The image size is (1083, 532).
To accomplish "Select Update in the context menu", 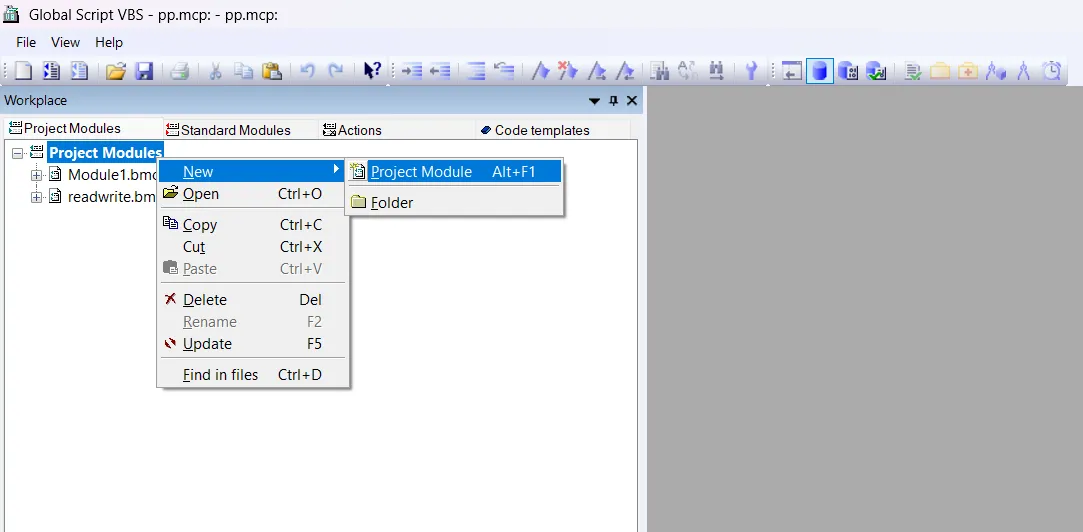I will (252, 344).
